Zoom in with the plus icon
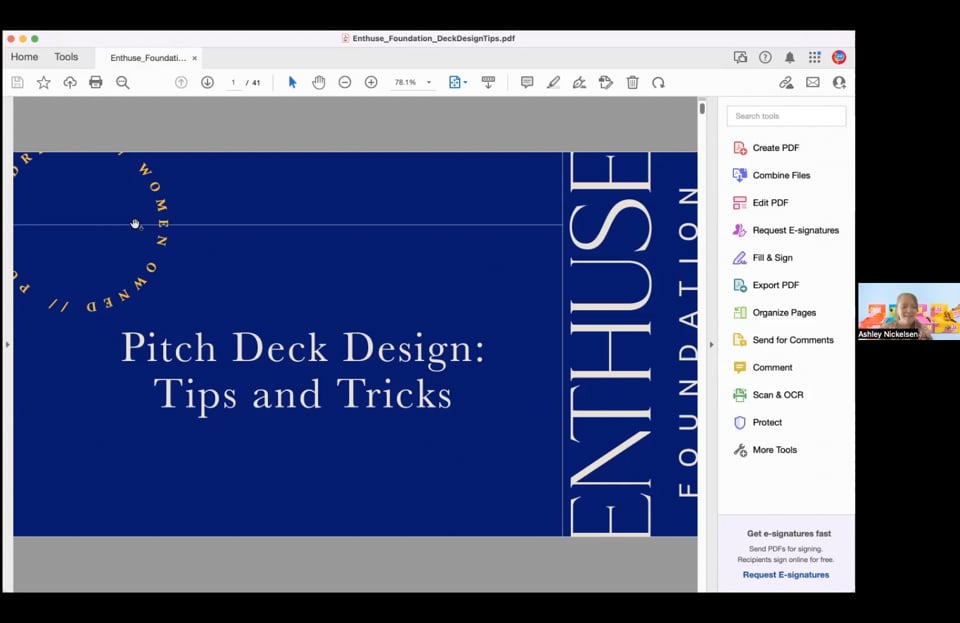Screen dimensions: 960x623 tap(371, 83)
